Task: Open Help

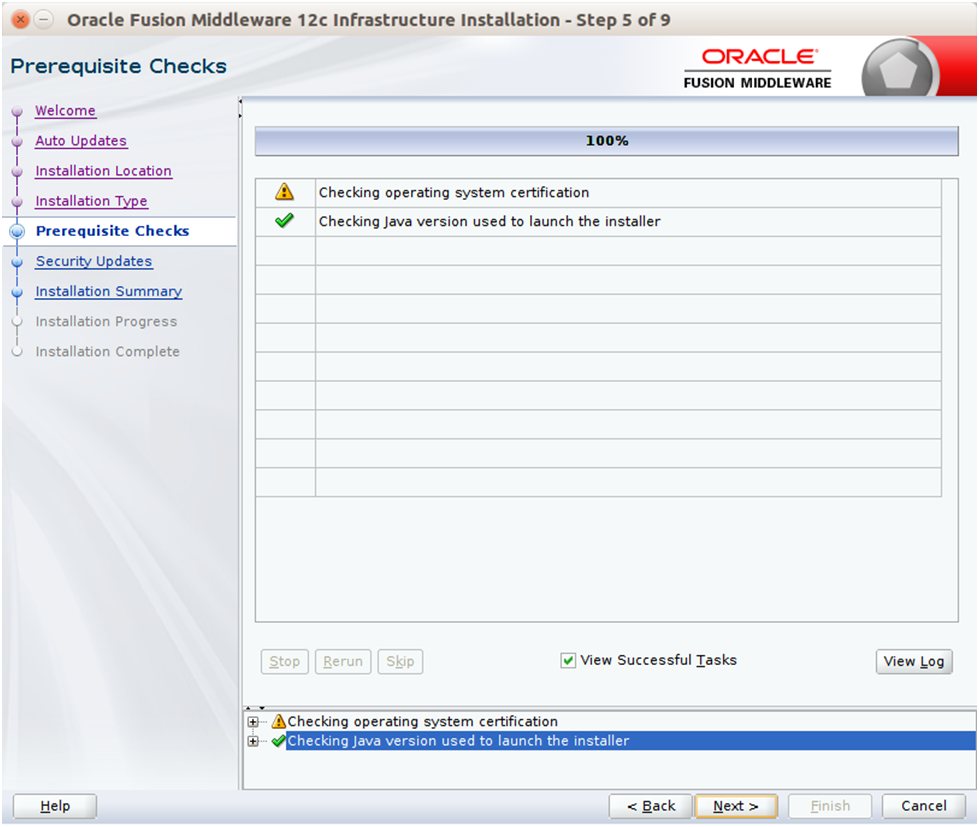Action: tap(55, 806)
